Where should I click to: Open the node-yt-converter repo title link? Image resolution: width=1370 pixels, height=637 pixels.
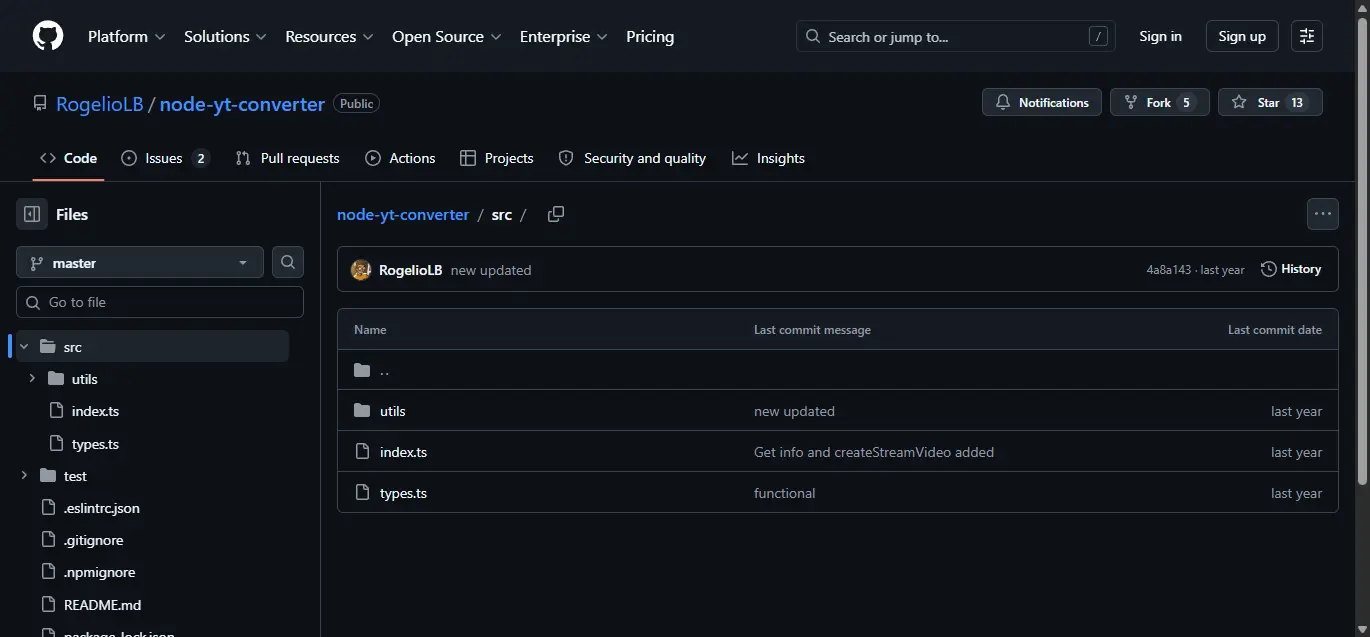(x=242, y=104)
